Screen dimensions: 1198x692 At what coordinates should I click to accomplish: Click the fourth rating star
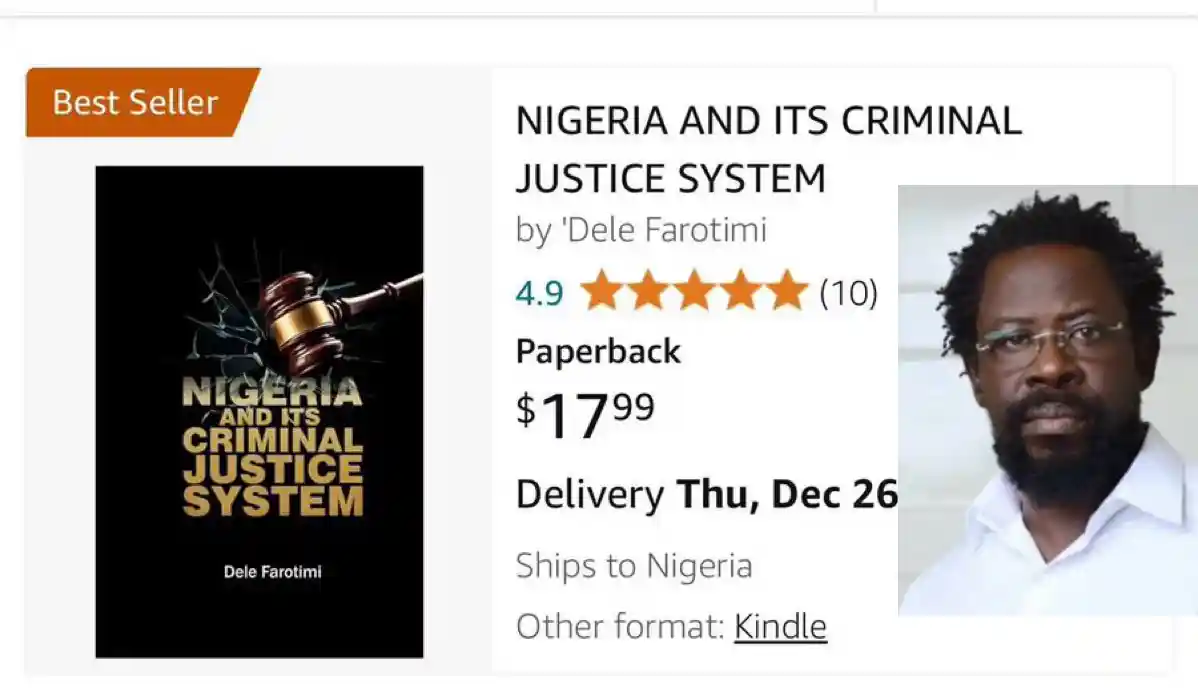coord(740,291)
